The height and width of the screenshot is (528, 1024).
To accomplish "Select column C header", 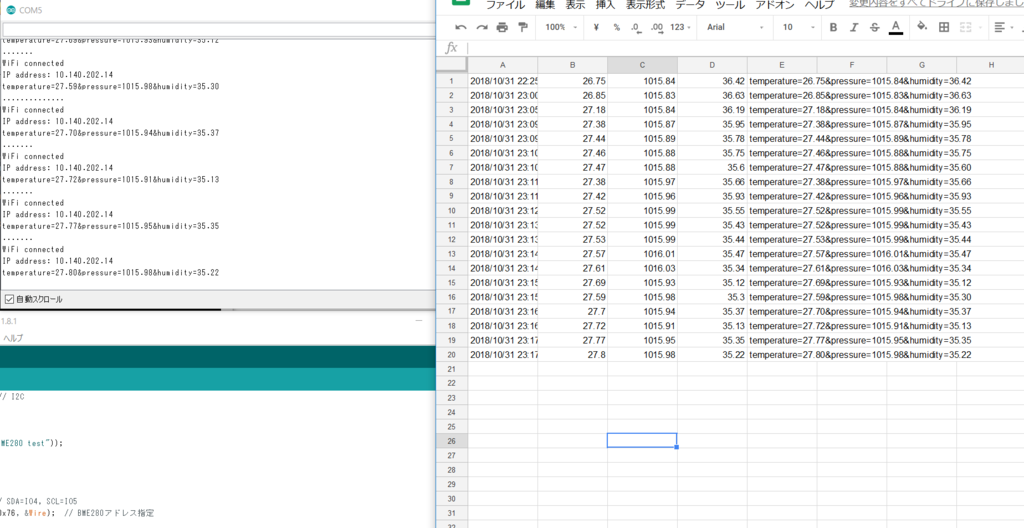I will click(x=642, y=64).
